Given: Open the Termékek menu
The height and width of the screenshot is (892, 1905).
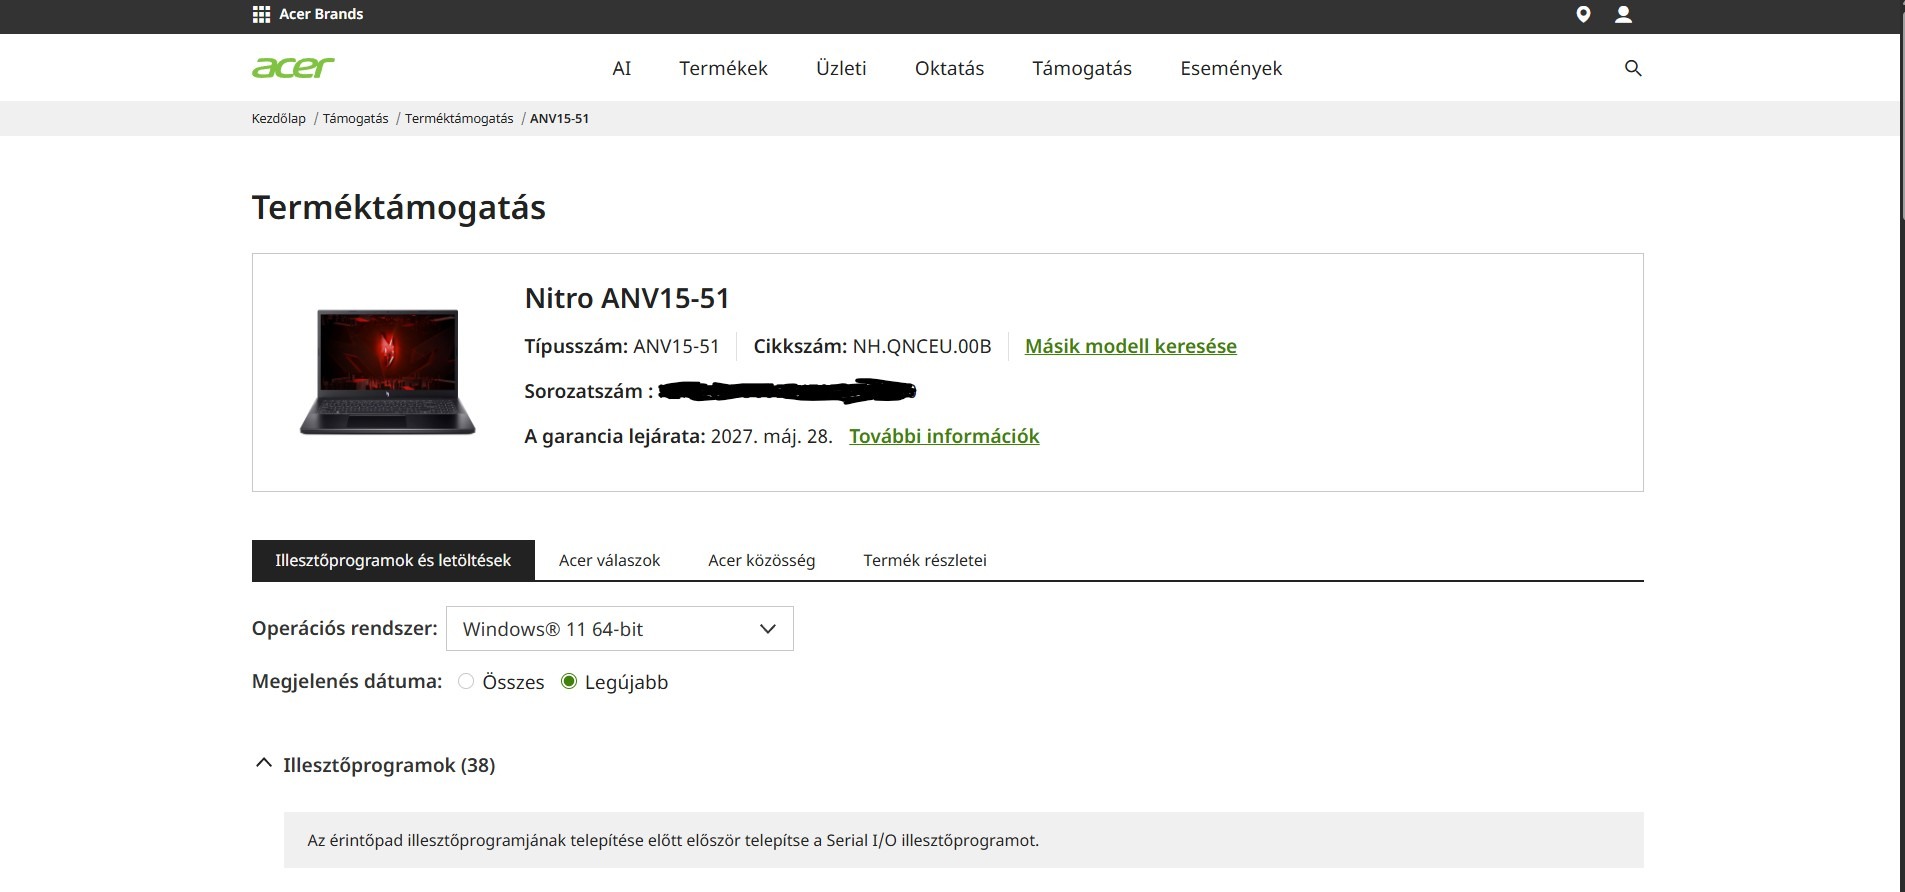Looking at the screenshot, I should coord(723,68).
